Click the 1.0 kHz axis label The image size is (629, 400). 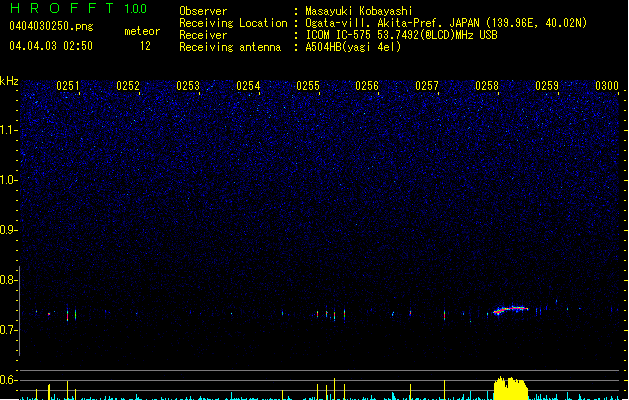click(x=8, y=180)
